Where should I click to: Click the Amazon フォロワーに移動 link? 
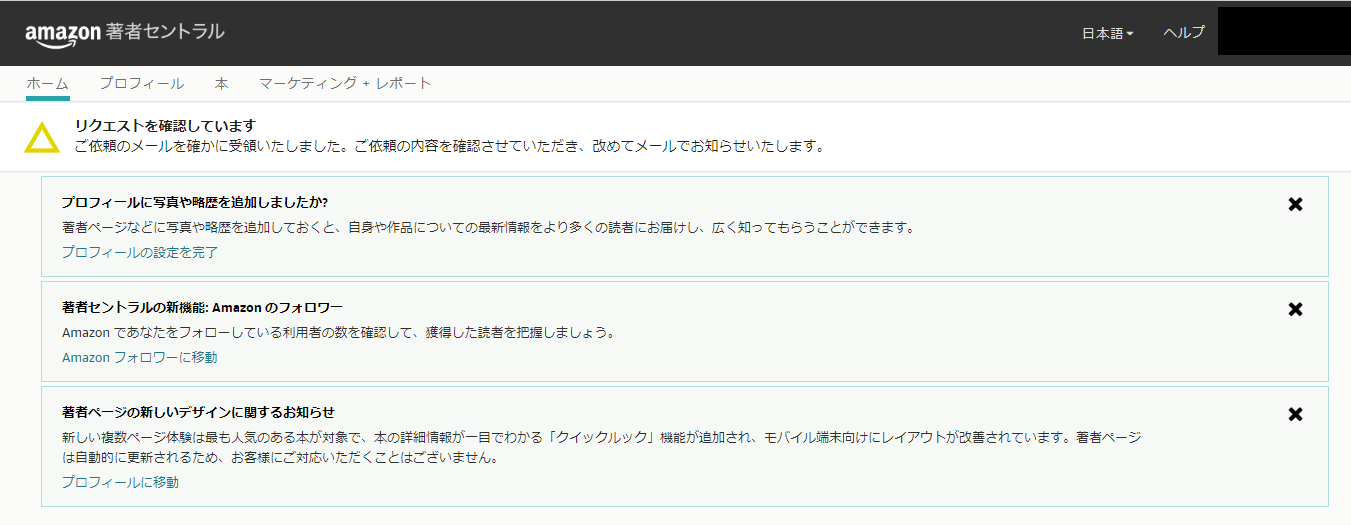[139, 357]
